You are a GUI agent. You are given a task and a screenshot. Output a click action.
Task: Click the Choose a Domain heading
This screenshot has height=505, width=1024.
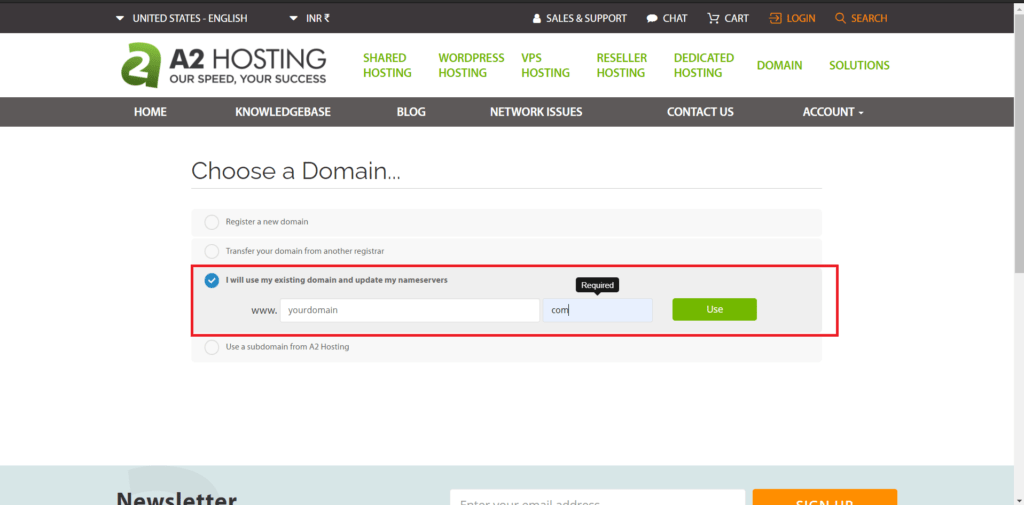[x=296, y=171]
